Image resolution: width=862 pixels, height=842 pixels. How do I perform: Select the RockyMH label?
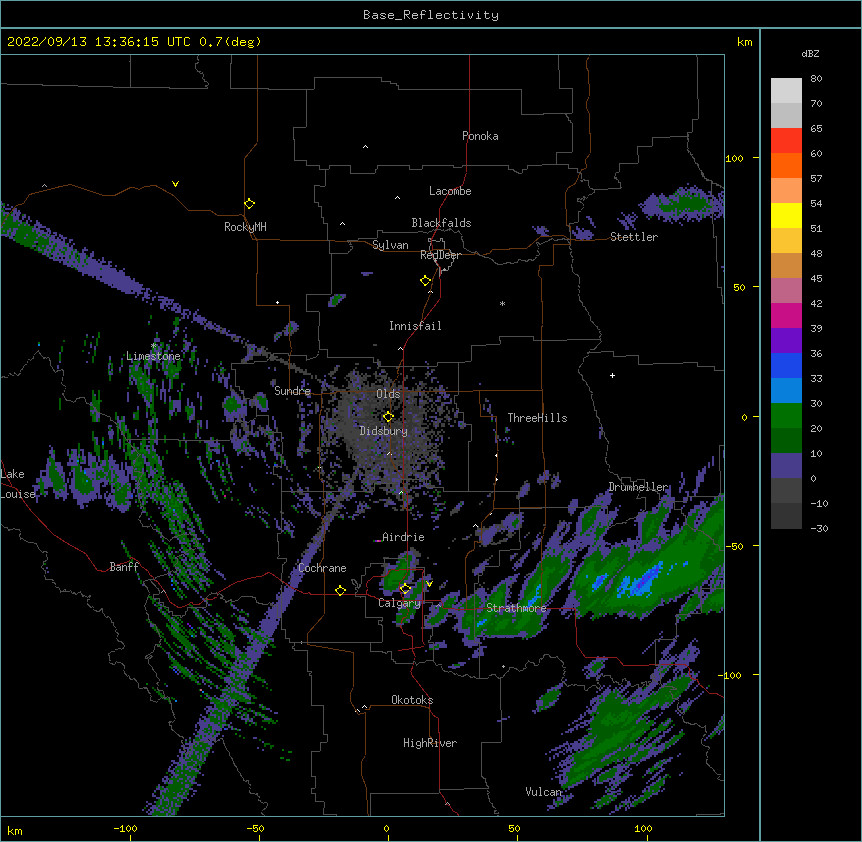[245, 227]
